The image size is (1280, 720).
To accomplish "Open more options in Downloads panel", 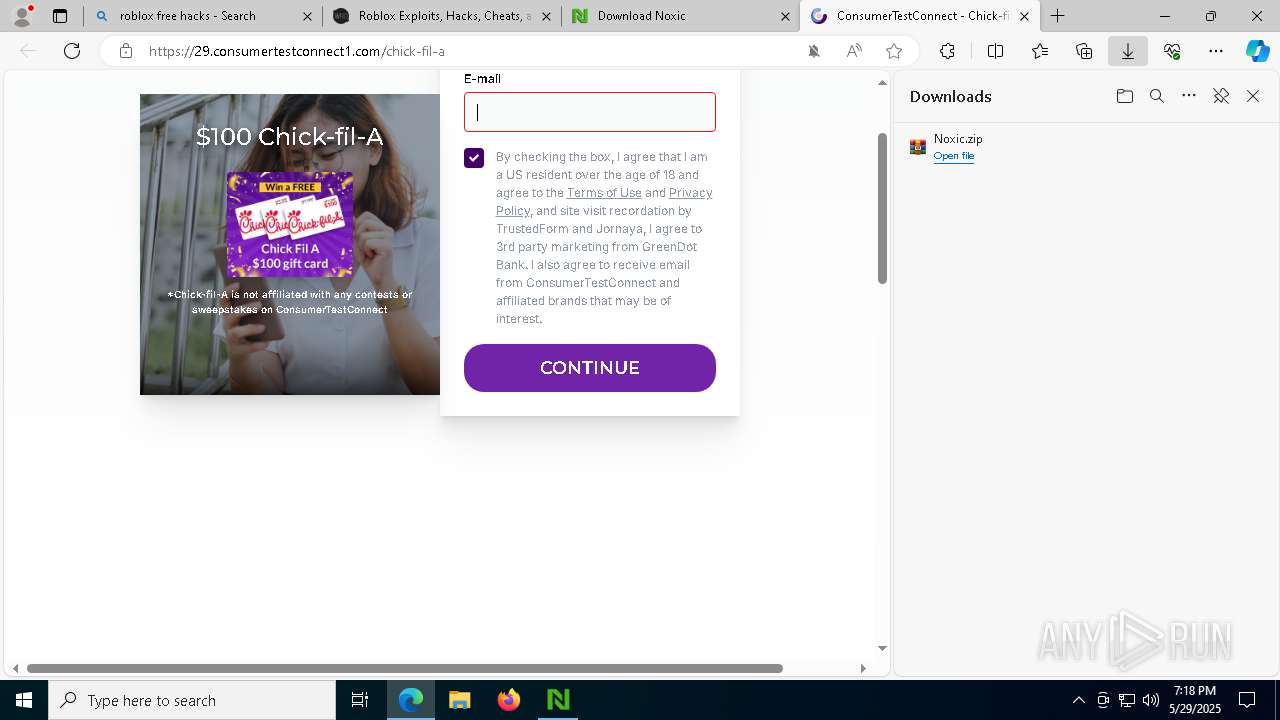I will (1189, 96).
